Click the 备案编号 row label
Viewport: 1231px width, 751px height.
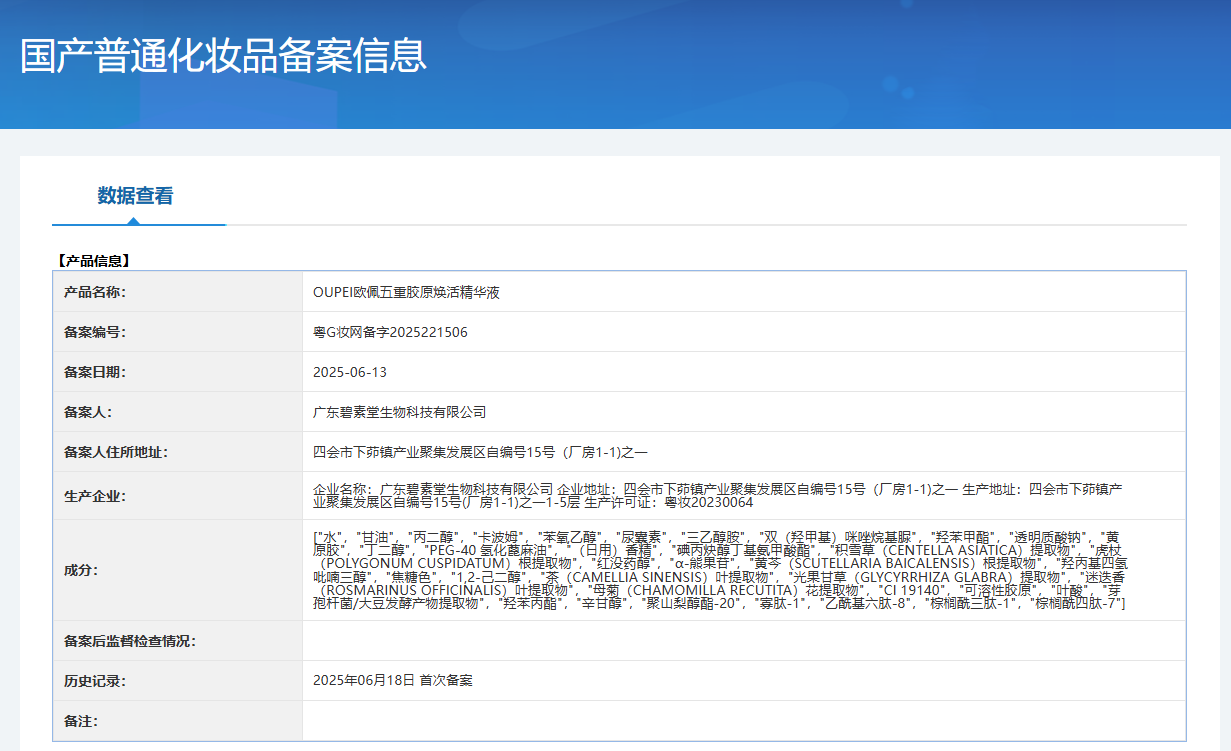click(95, 332)
